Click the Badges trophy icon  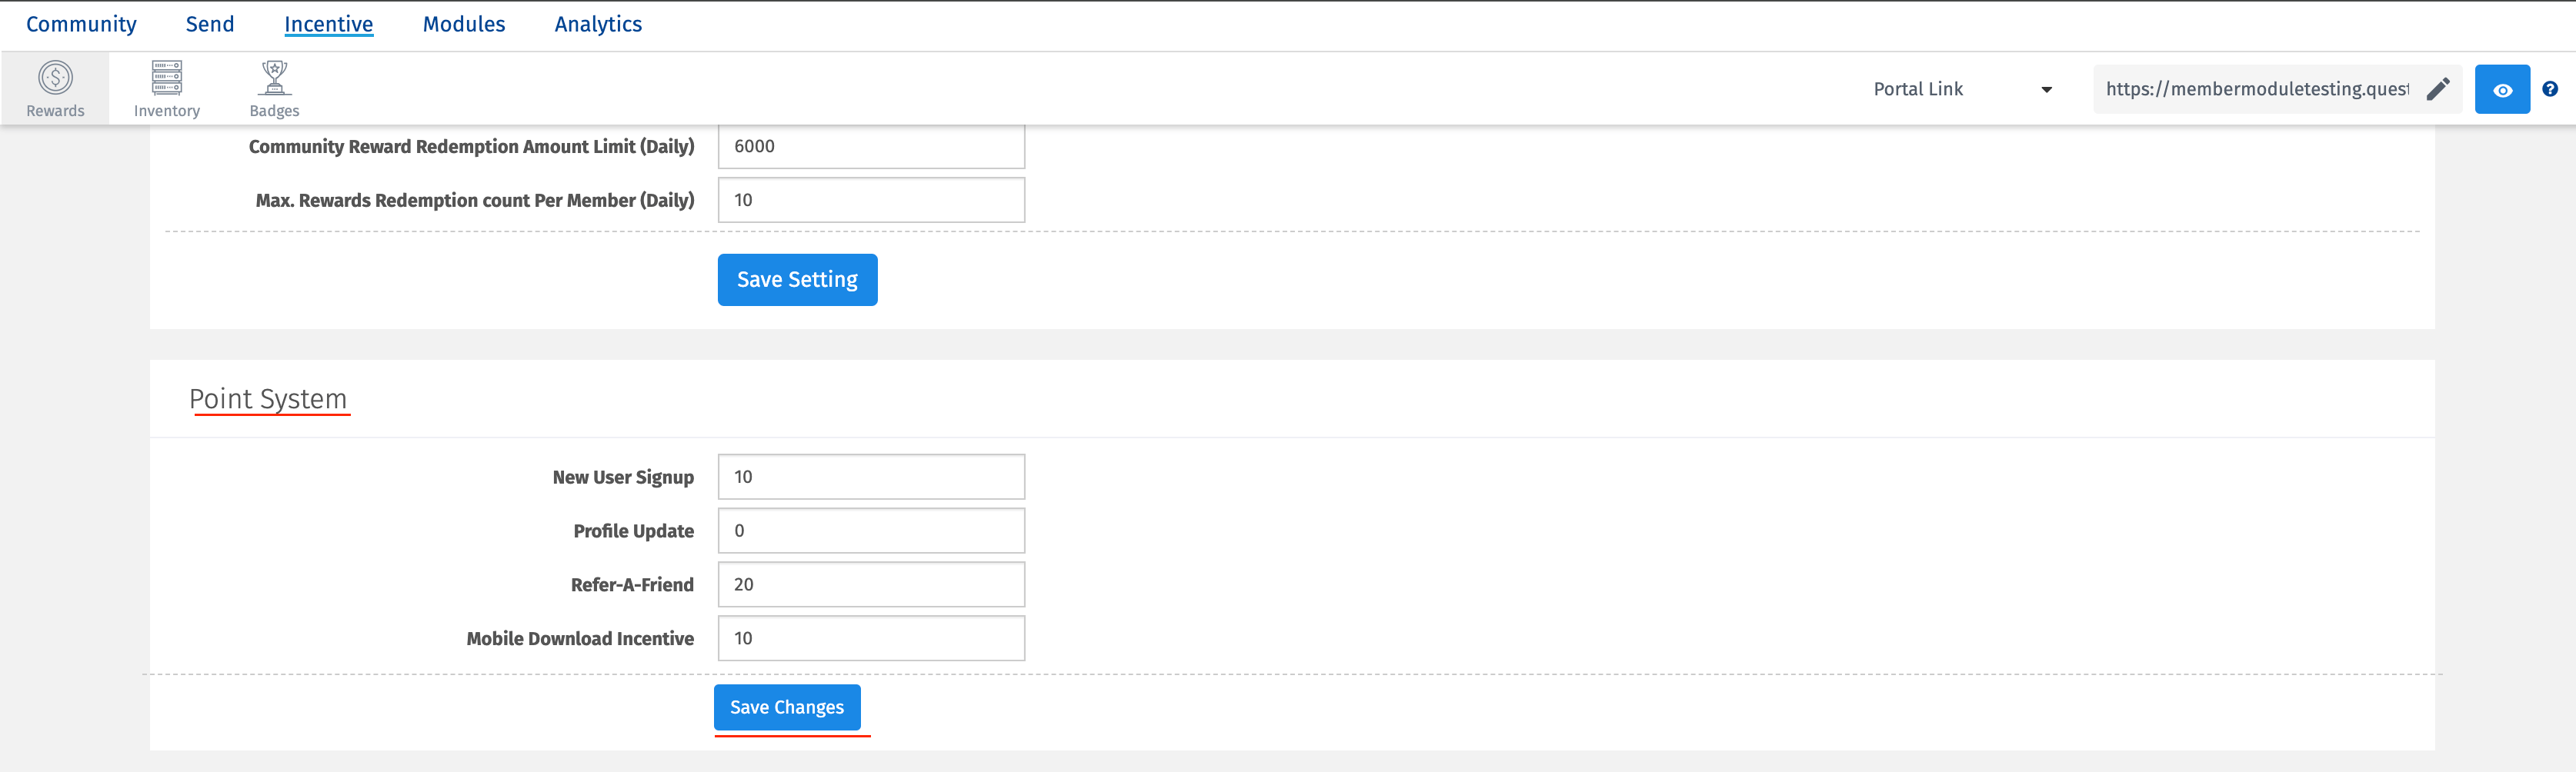click(274, 72)
